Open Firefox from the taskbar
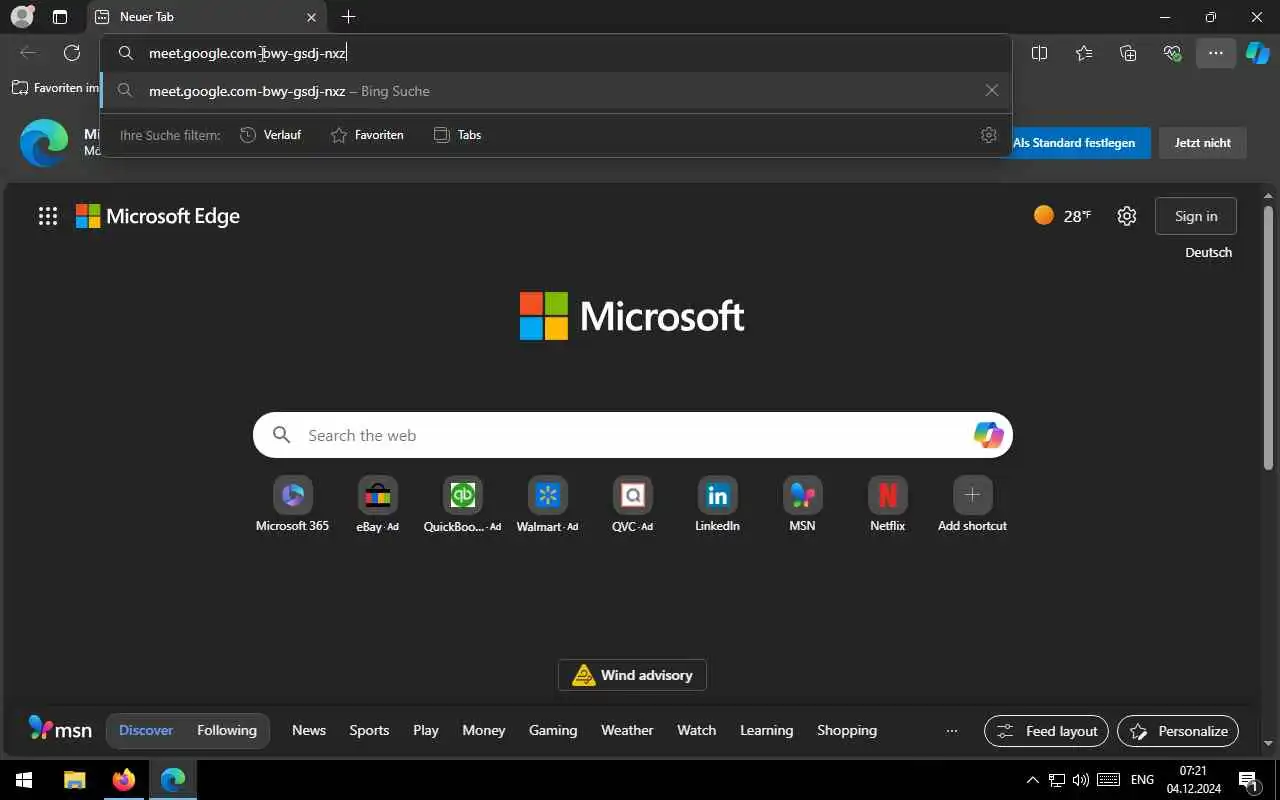The height and width of the screenshot is (800, 1280). pos(124,779)
